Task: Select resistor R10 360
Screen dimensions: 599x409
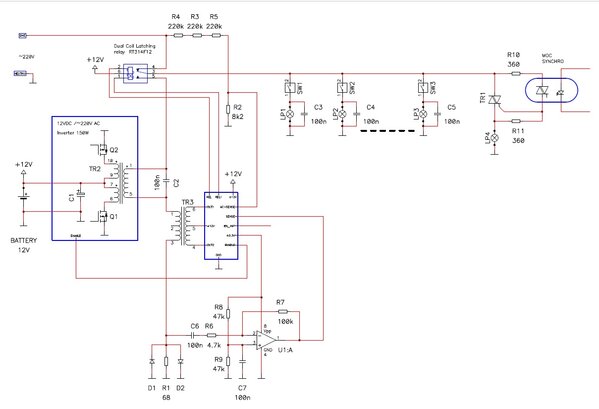Action: point(515,74)
